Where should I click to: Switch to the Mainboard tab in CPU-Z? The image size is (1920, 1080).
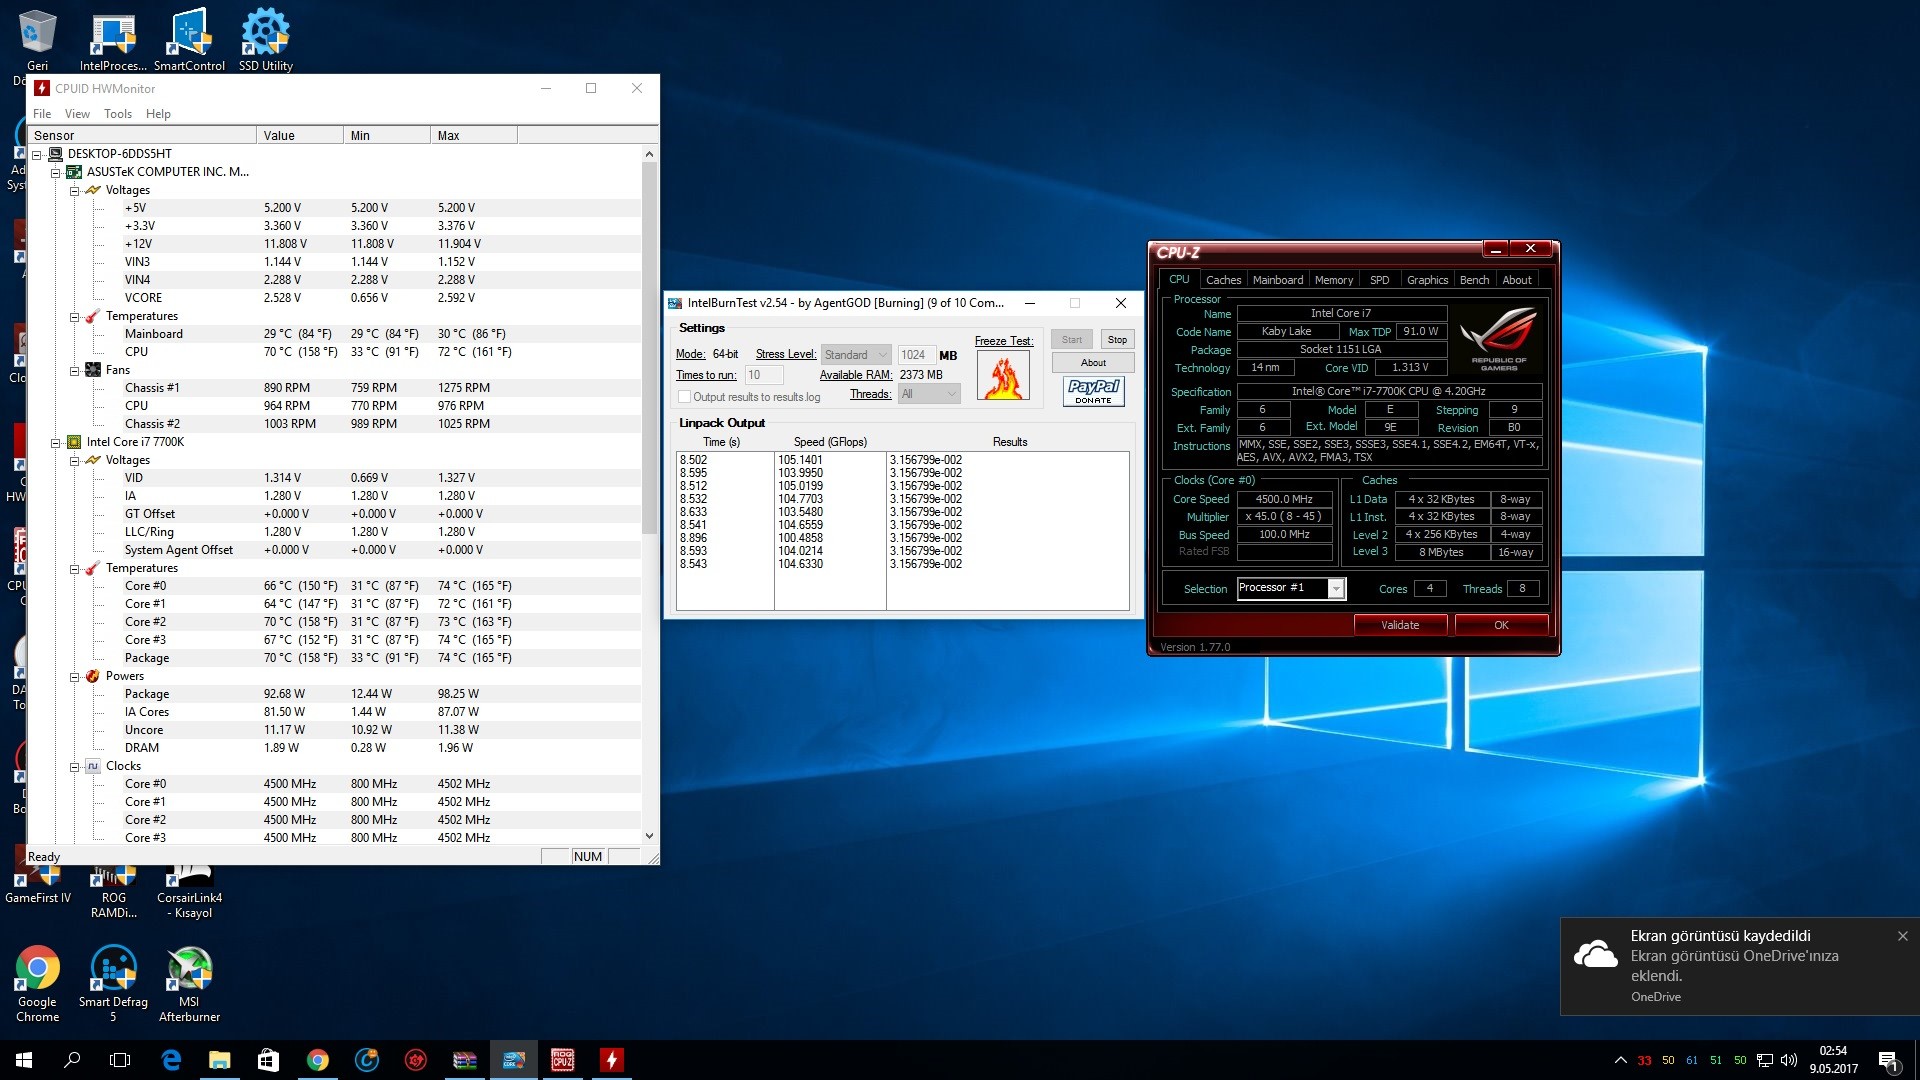coord(1278,280)
